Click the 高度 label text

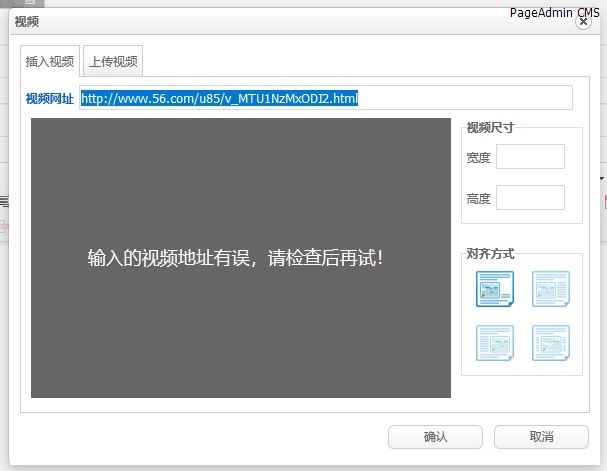click(x=478, y=199)
